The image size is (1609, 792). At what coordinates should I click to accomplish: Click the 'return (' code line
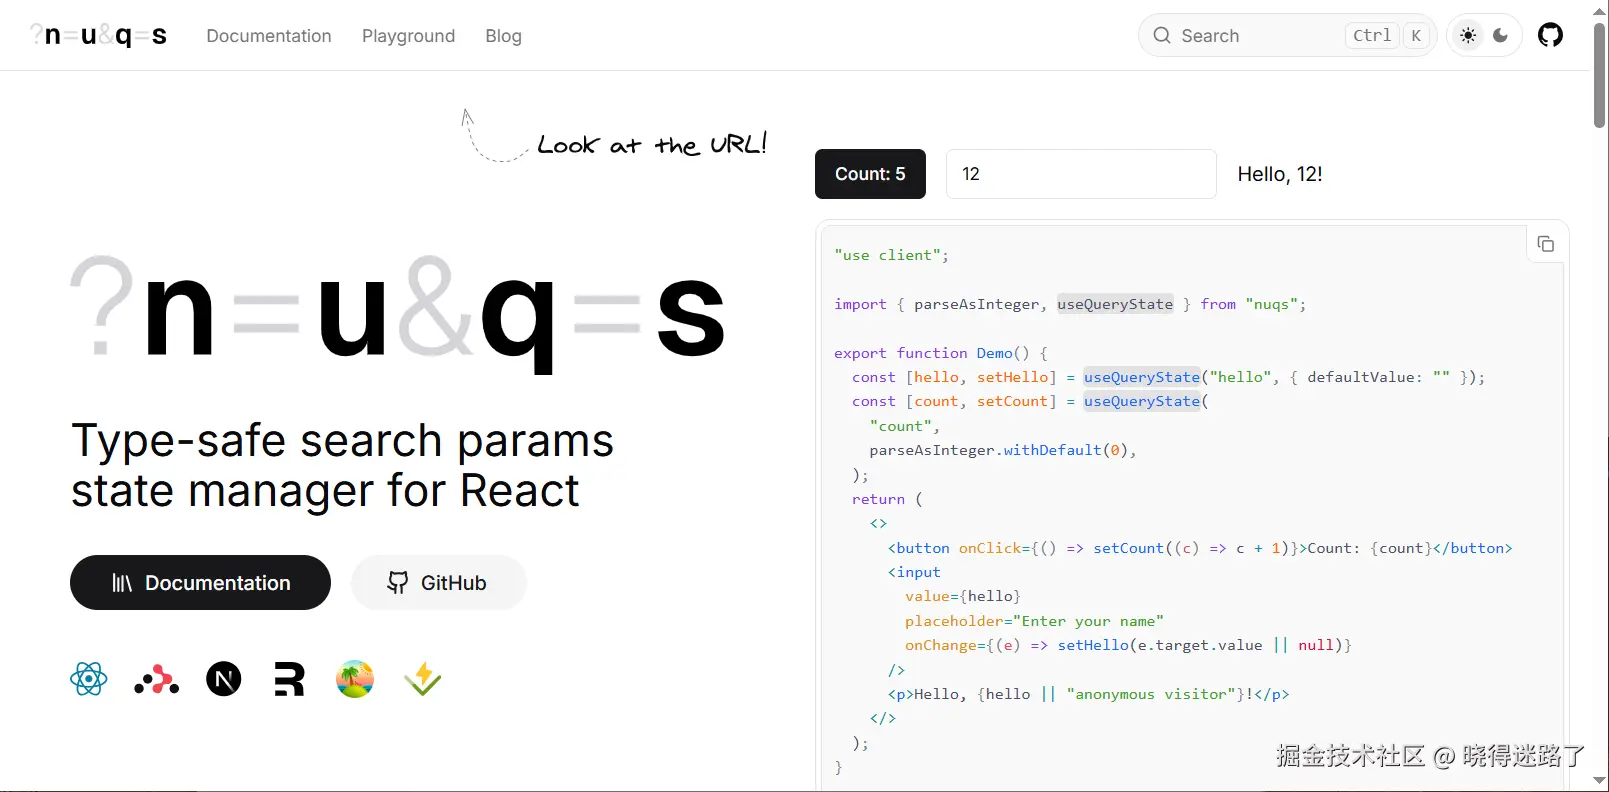(x=887, y=499)
